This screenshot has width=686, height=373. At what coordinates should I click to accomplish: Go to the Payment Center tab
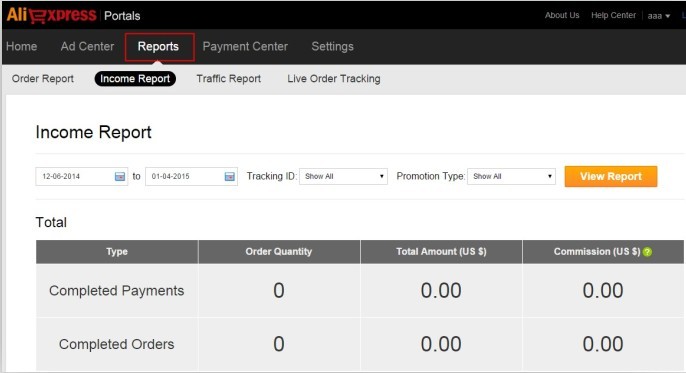click(245, 46)
